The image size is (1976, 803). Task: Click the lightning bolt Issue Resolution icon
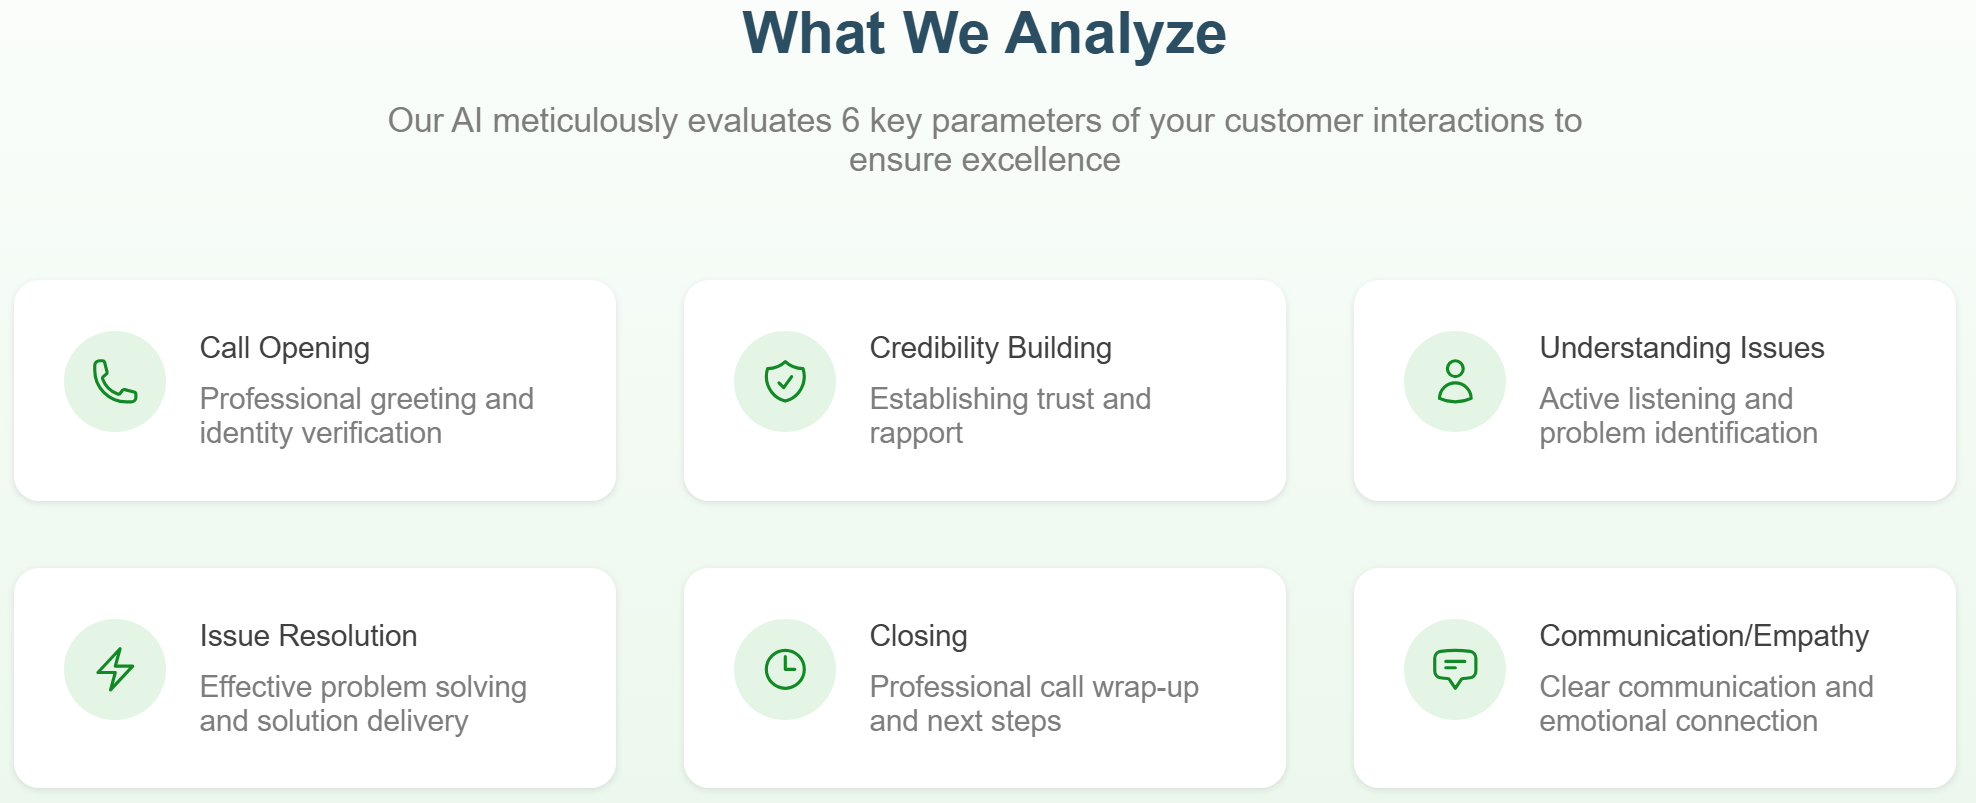(115, 669)
